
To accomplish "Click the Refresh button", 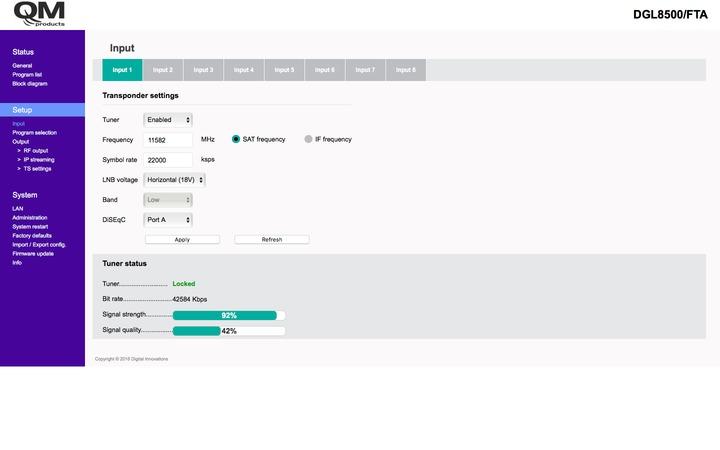I will [x=271, y=240].
